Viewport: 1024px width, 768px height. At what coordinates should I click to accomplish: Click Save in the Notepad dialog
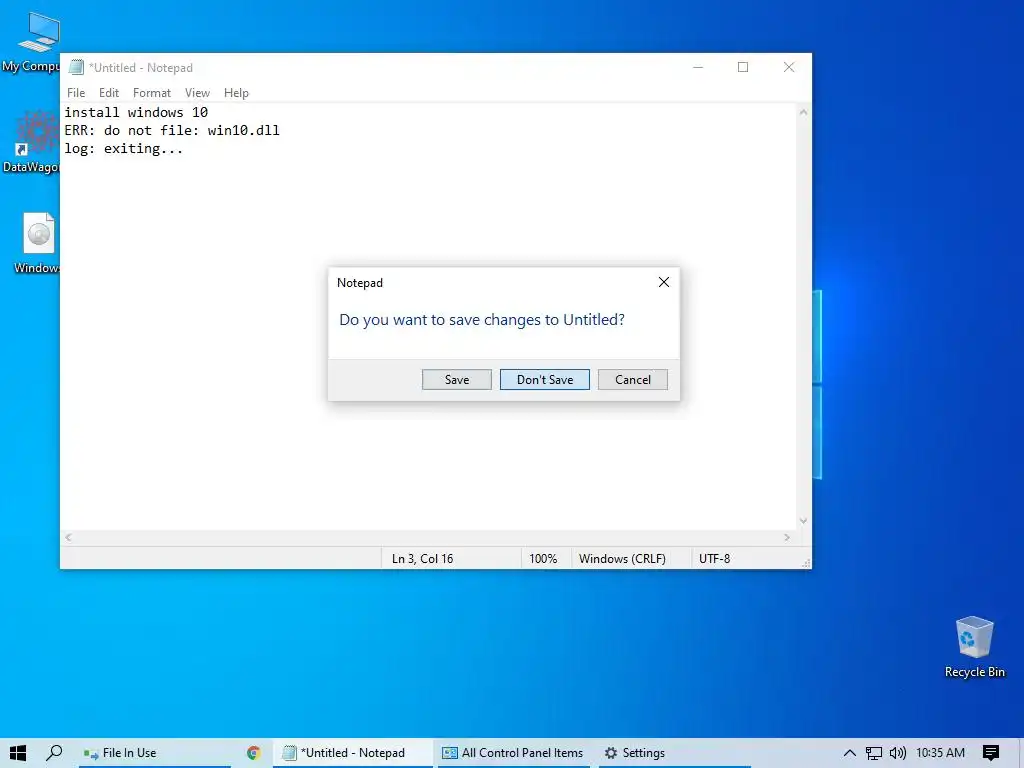(456, 379)
